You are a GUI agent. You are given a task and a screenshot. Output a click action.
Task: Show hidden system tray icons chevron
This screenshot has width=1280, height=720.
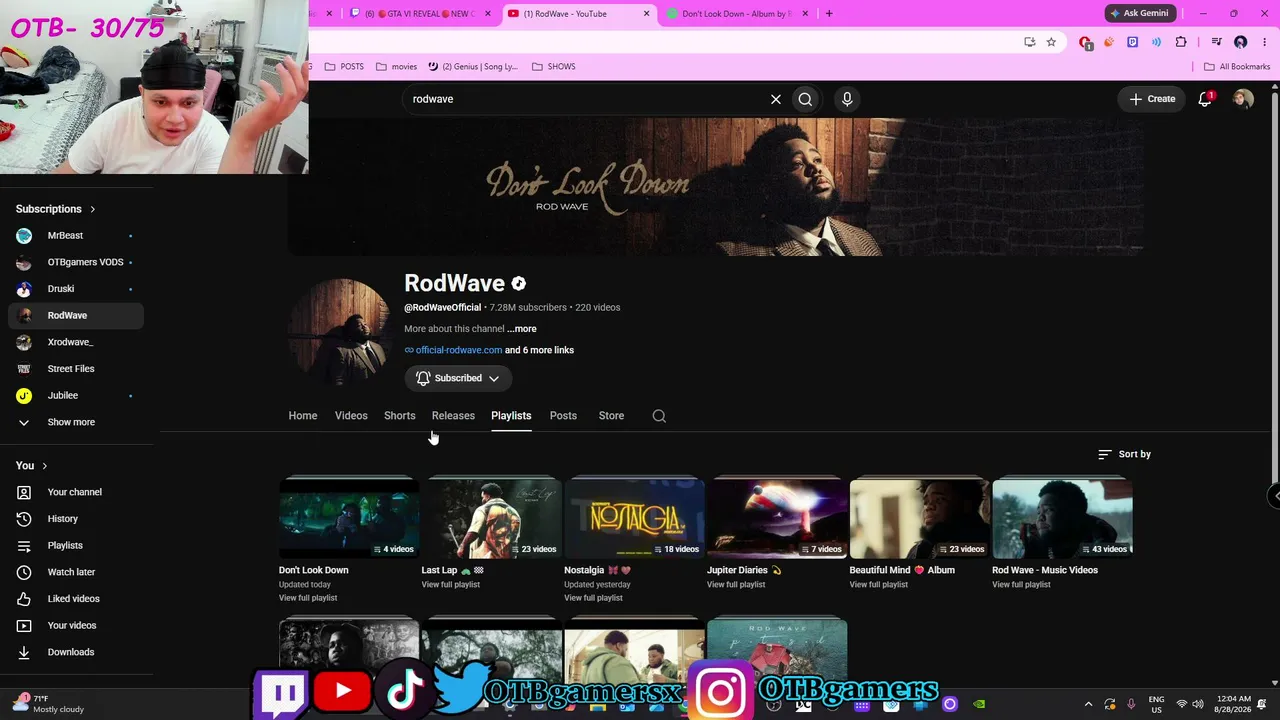click(x=1089, y=704)
